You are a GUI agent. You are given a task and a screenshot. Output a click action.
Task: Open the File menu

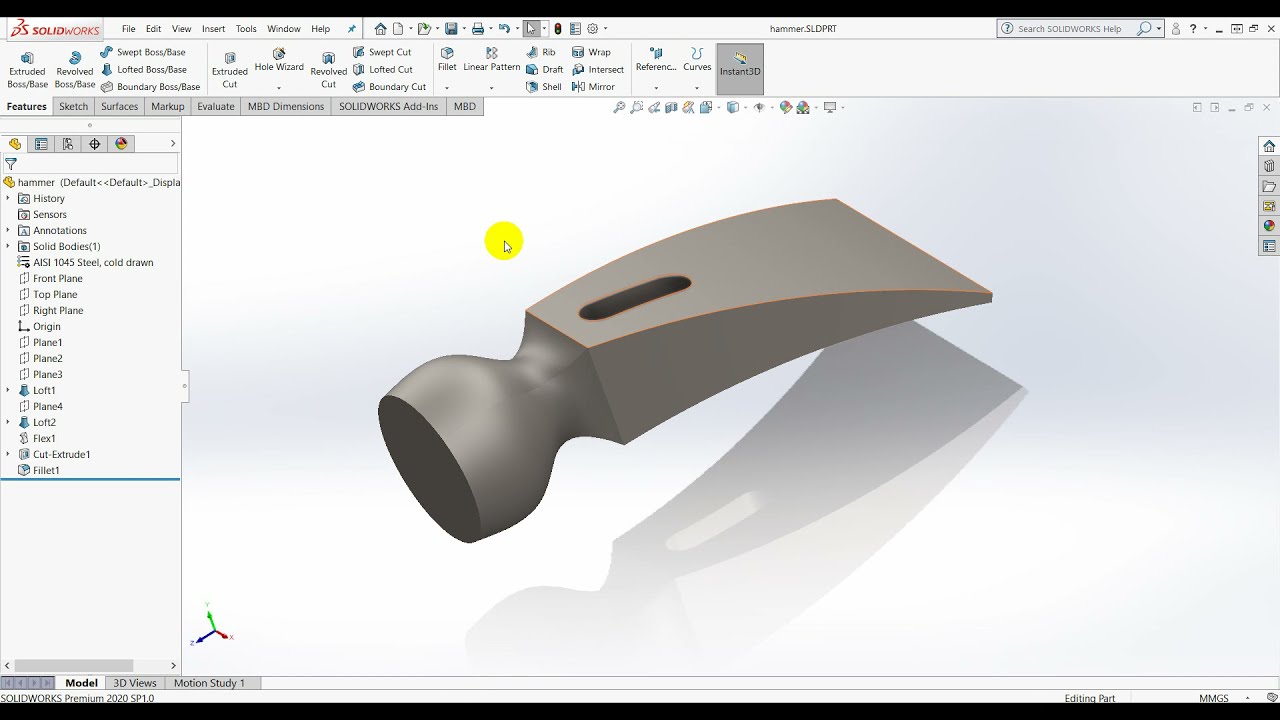coord(128,29)
